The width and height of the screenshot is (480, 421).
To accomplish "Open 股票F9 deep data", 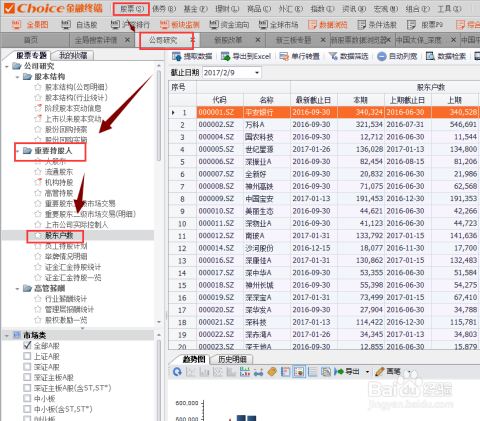I will 425,24.
